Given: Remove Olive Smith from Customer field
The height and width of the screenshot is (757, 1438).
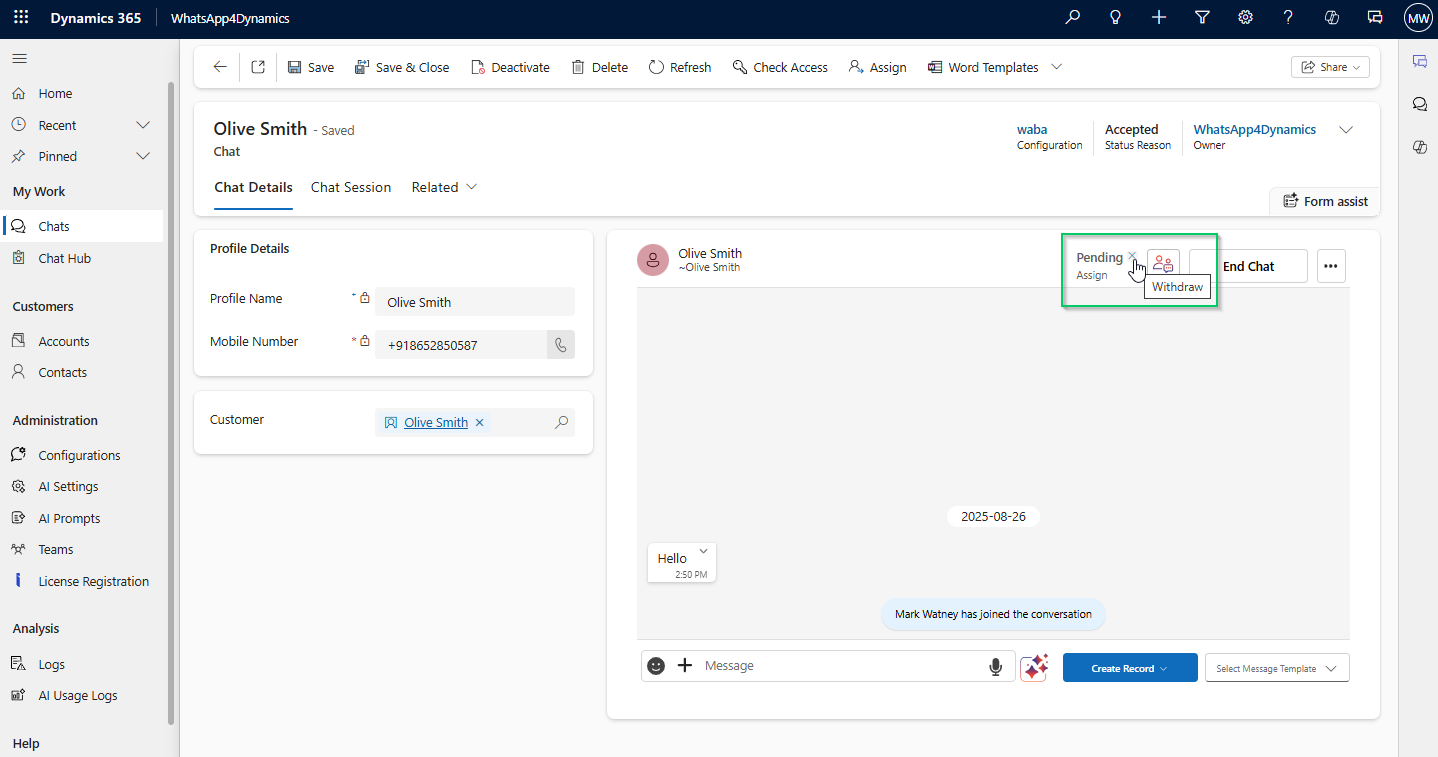Looking at the screenshot, I should click(x=480, y=423).
